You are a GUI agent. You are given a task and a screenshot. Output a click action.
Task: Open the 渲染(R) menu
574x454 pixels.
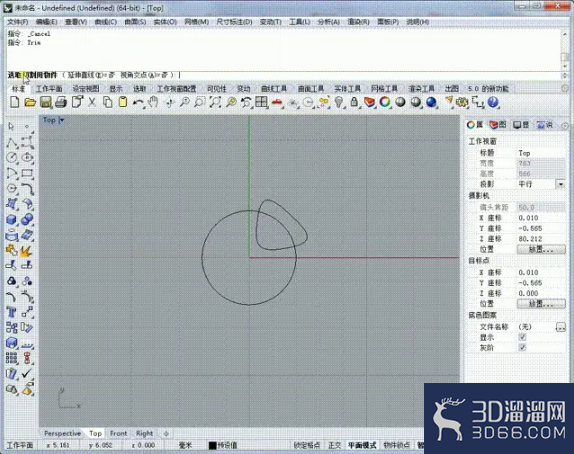358,22
